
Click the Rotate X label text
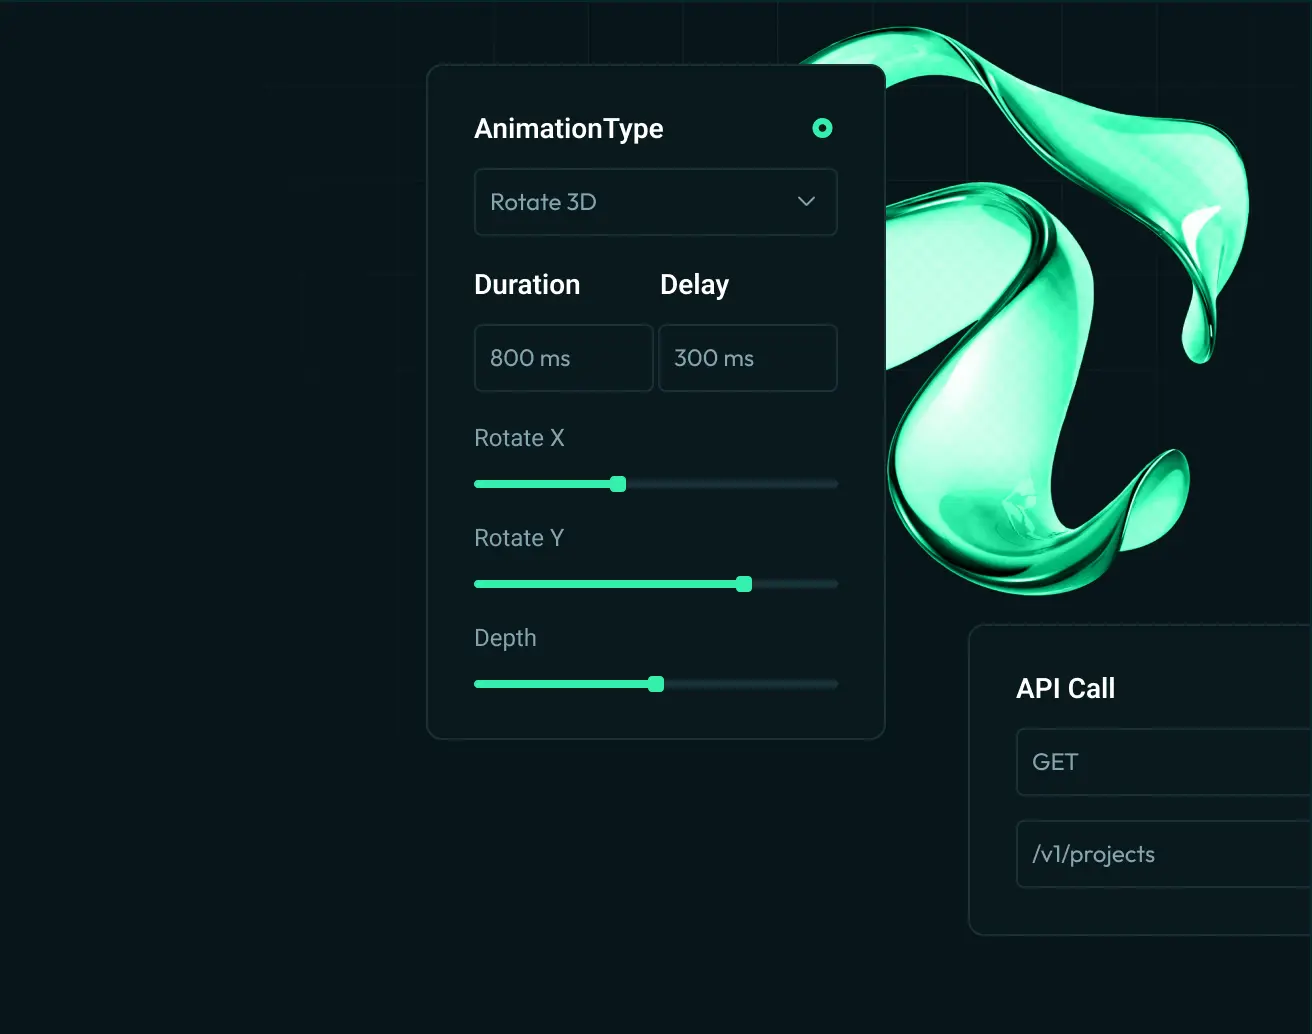pos(519,438)
